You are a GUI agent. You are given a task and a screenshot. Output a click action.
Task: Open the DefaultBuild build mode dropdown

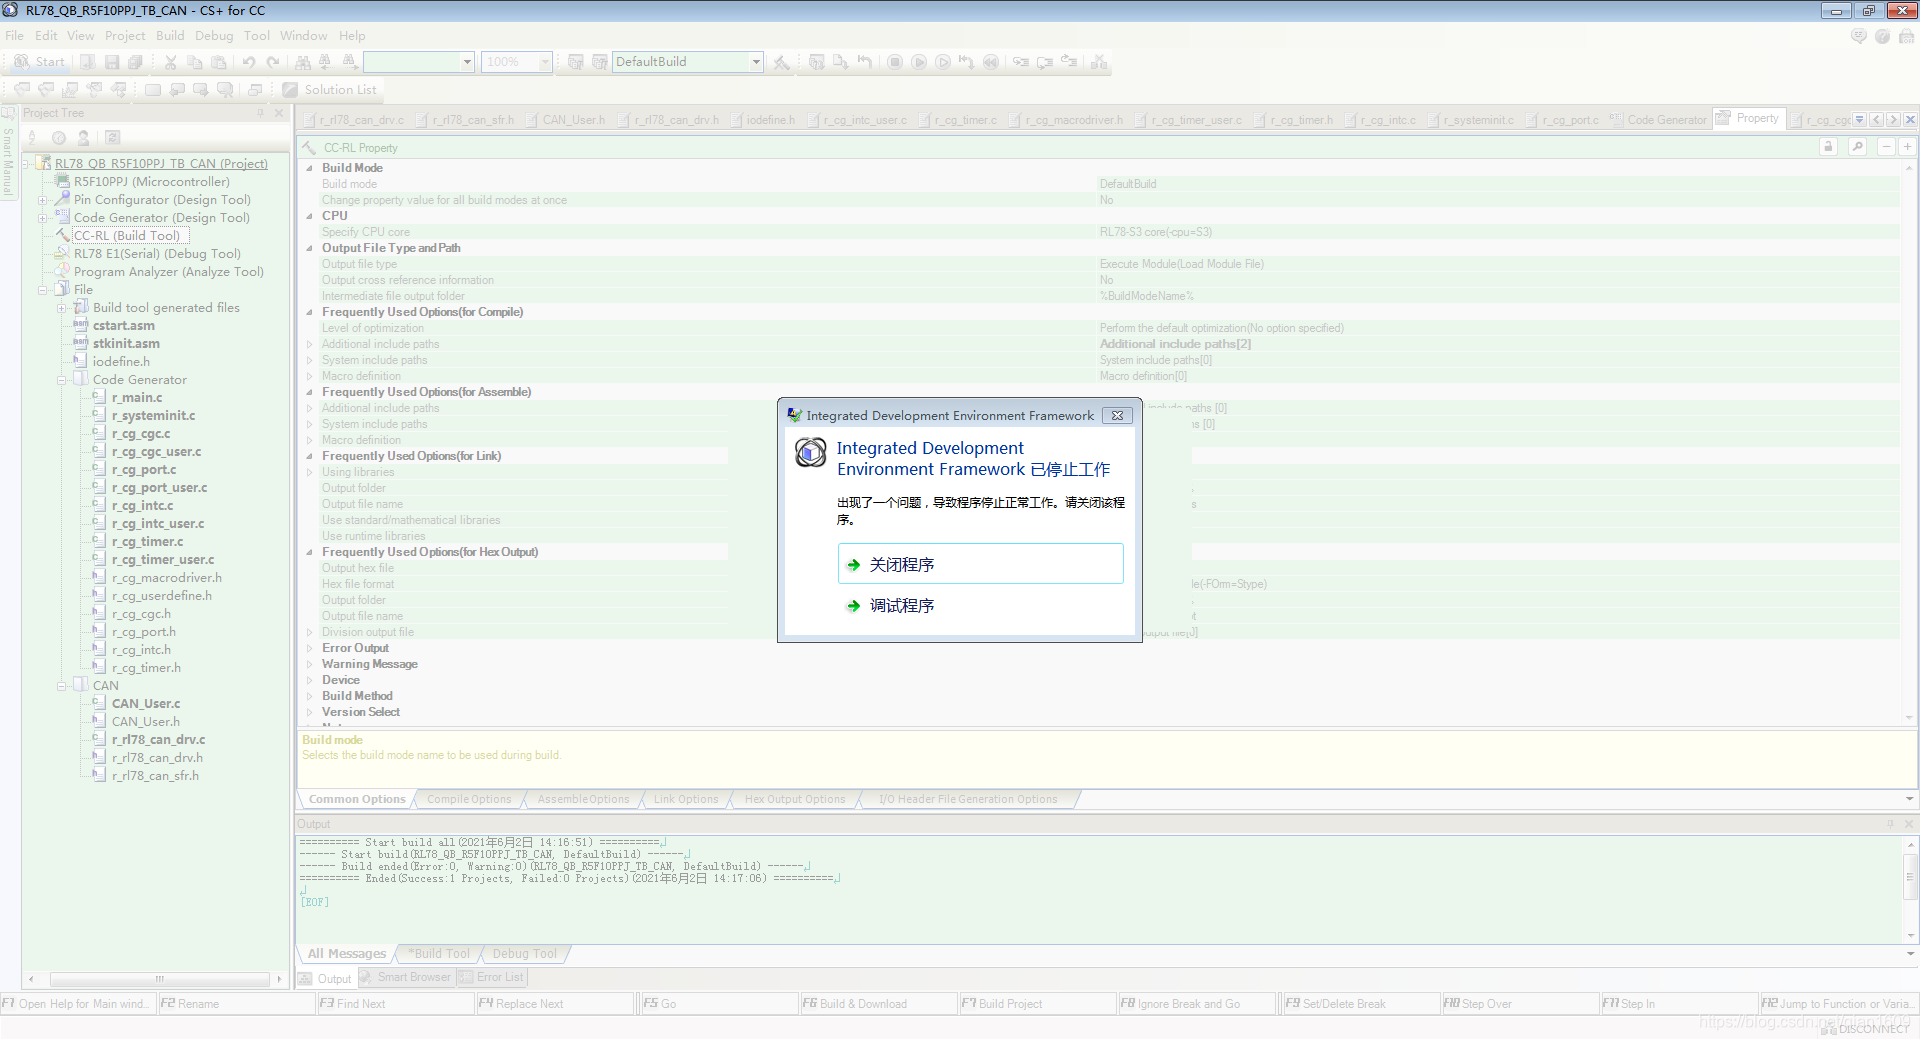coord(756,62)
